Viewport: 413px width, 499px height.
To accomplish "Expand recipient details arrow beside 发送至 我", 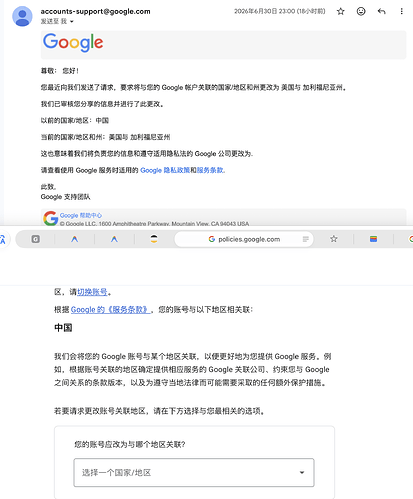I will click(72, 22).
